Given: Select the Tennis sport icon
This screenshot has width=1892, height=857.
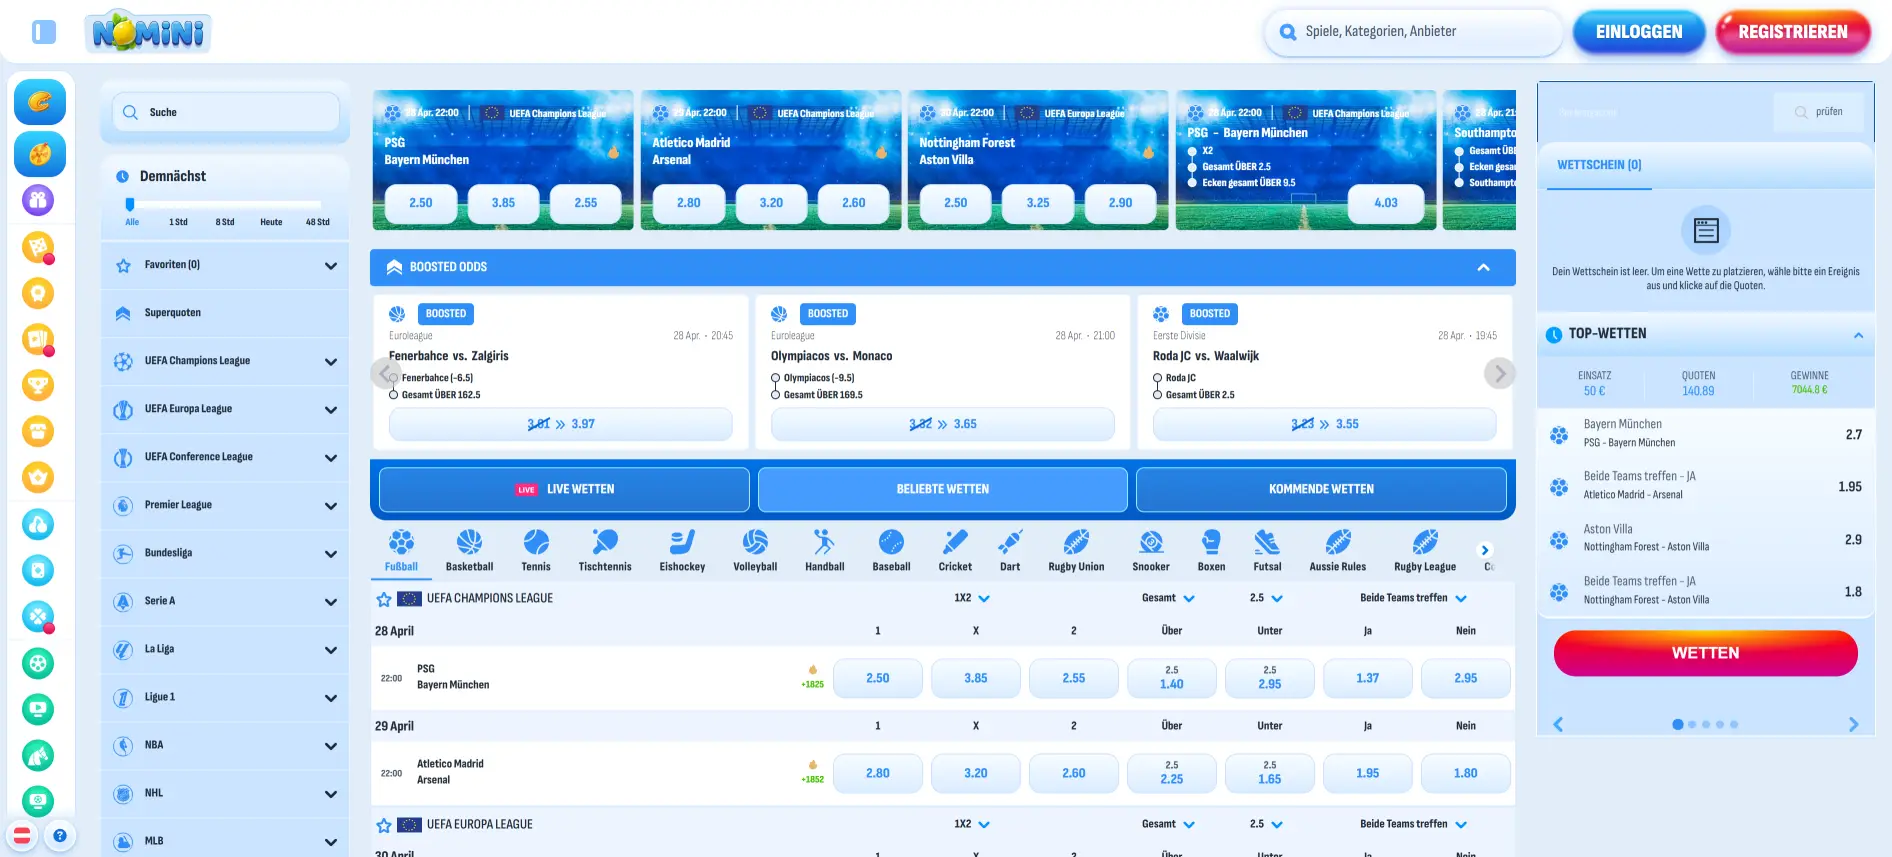Looking at the screenshot, I should [536, 550].
